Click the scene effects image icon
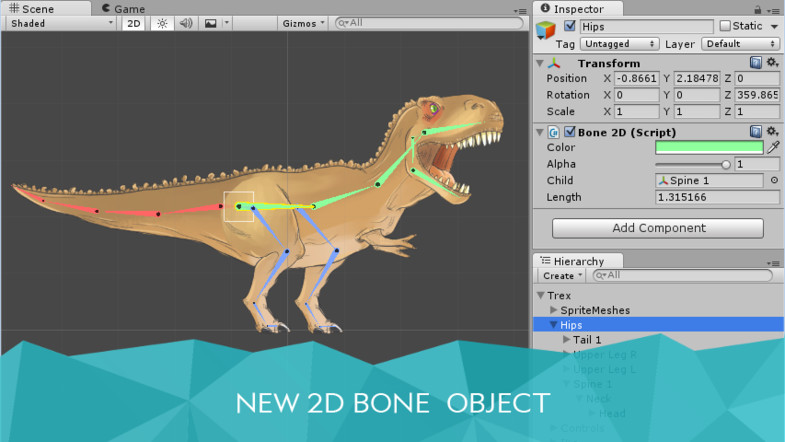 coord(211,24)
